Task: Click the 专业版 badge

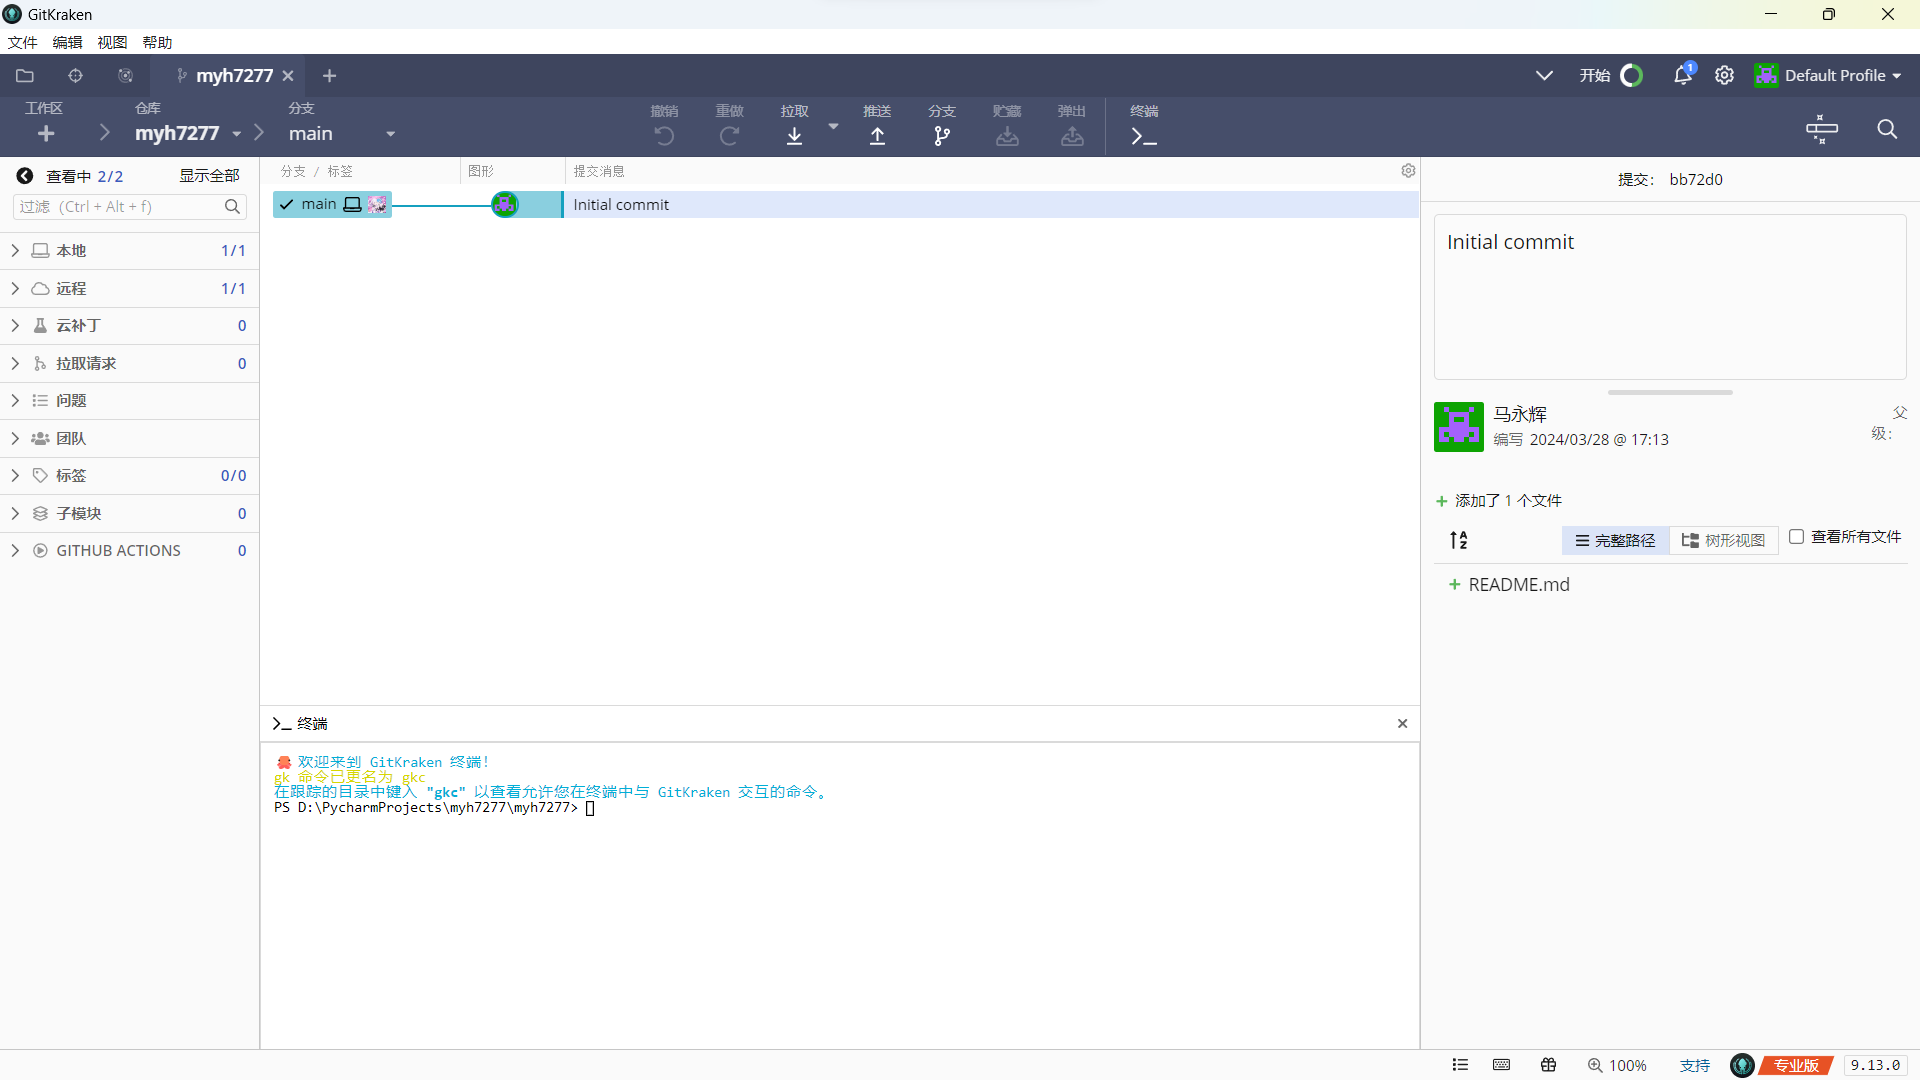Action: [1797, 1066]
